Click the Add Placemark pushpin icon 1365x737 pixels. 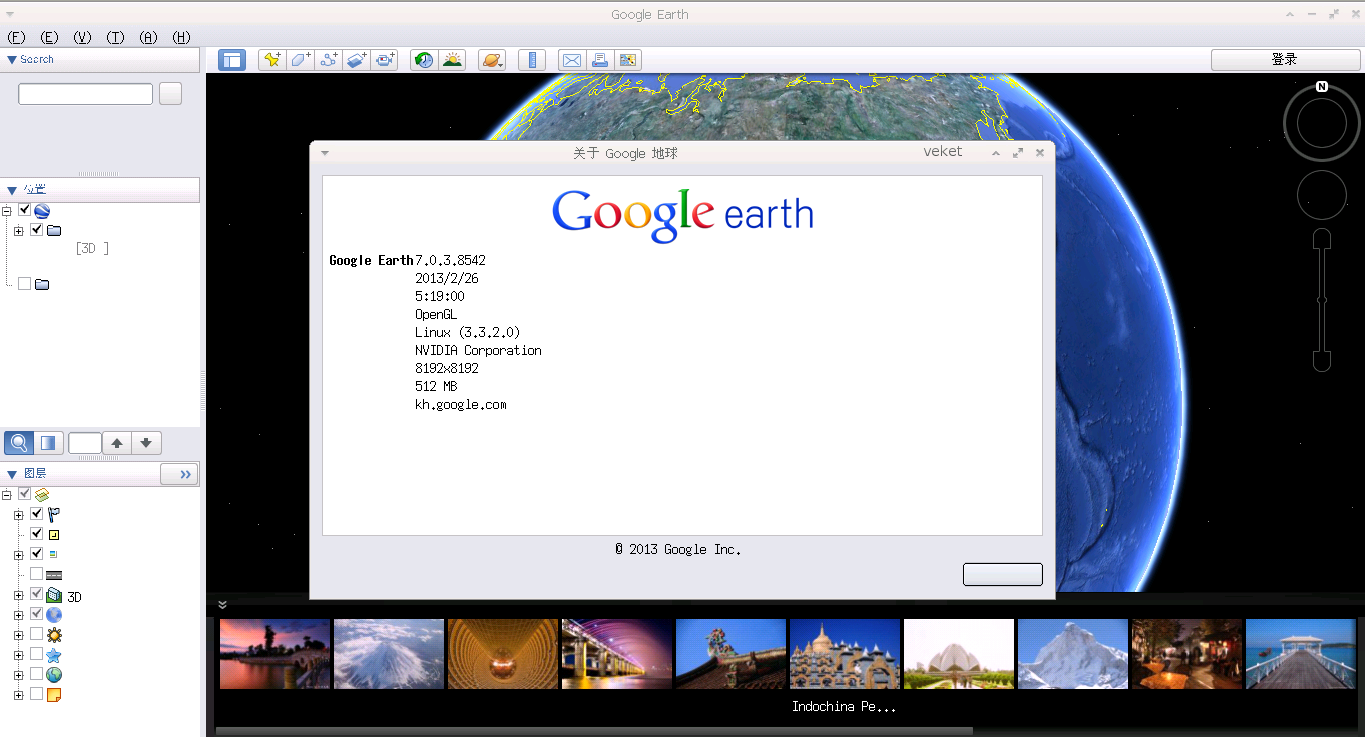pyautogui.click(x=271, y=60)
